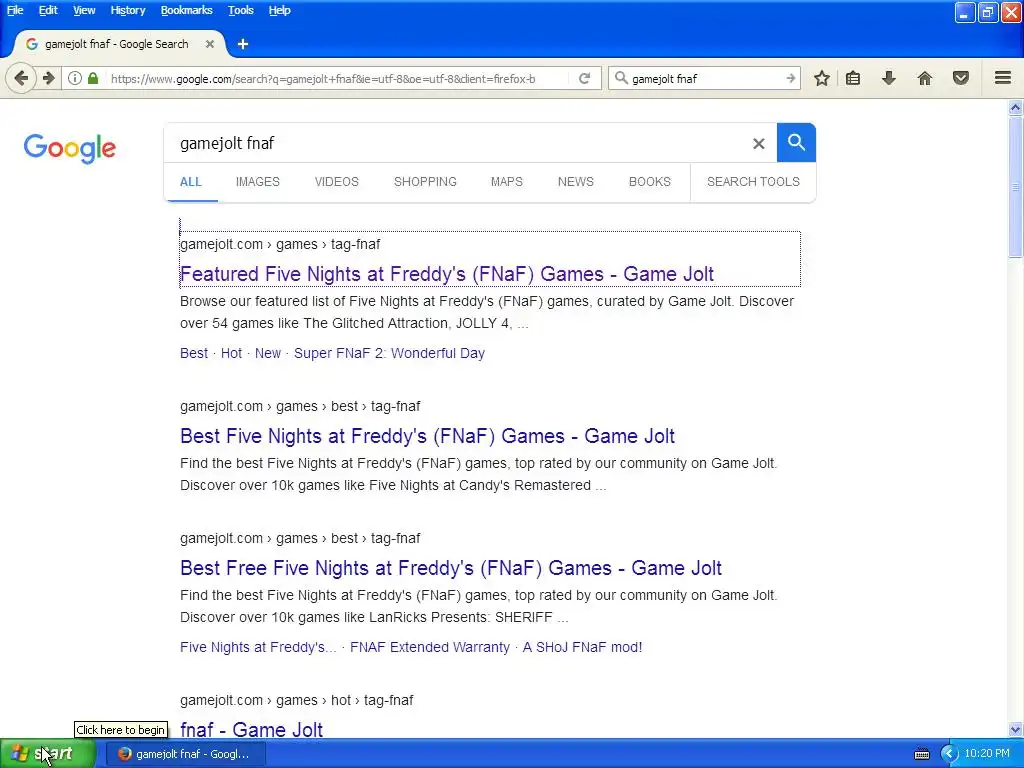Click the magnifier icon in Firefox search box
This screenshot has height=768, width=1024.
[x=621, y=78]
